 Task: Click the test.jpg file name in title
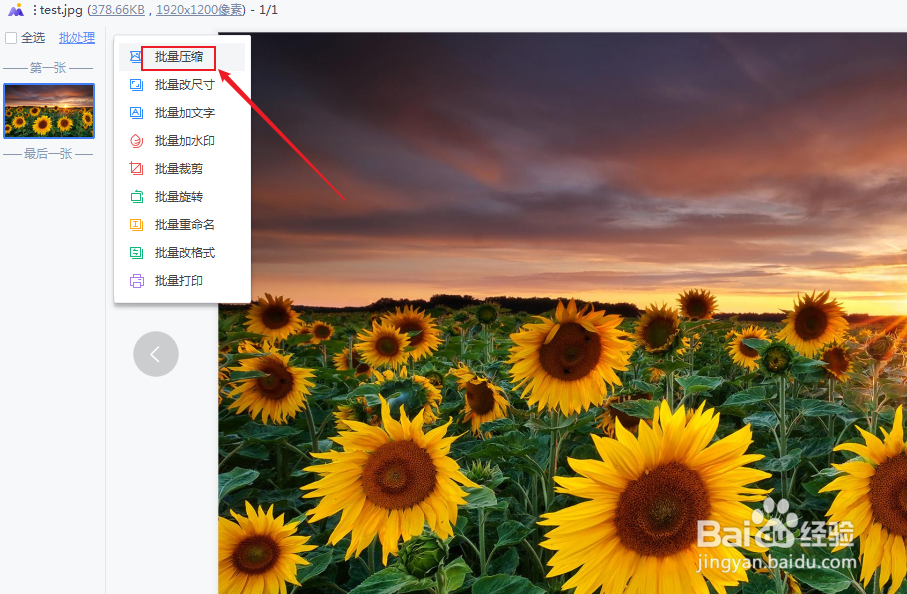coord(61,10)
